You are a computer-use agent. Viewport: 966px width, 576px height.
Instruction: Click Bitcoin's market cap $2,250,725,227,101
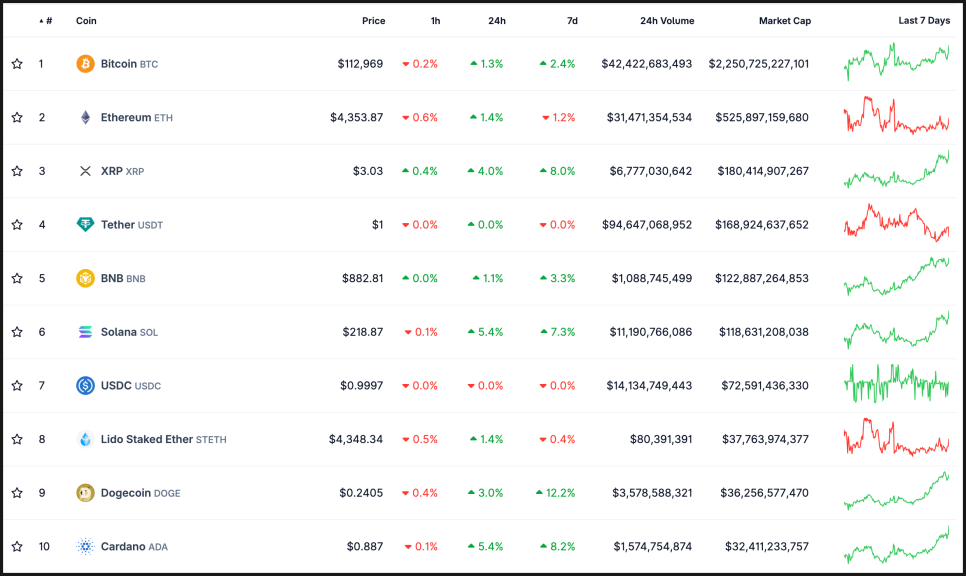pyautogui.click(x=759, y=63)
